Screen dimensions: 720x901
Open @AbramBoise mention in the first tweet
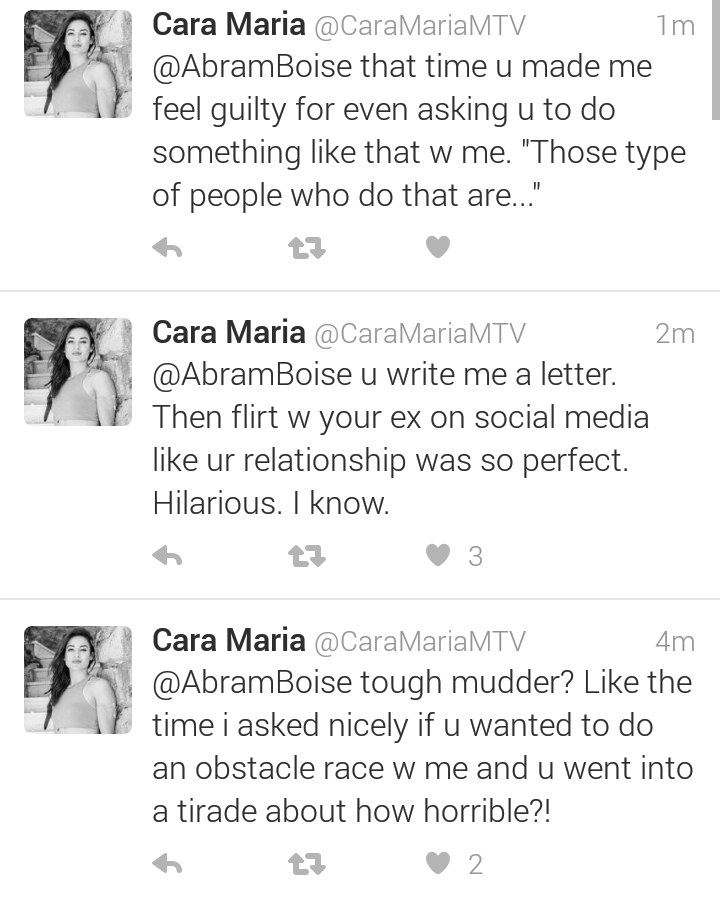click(x=252, y=67)
